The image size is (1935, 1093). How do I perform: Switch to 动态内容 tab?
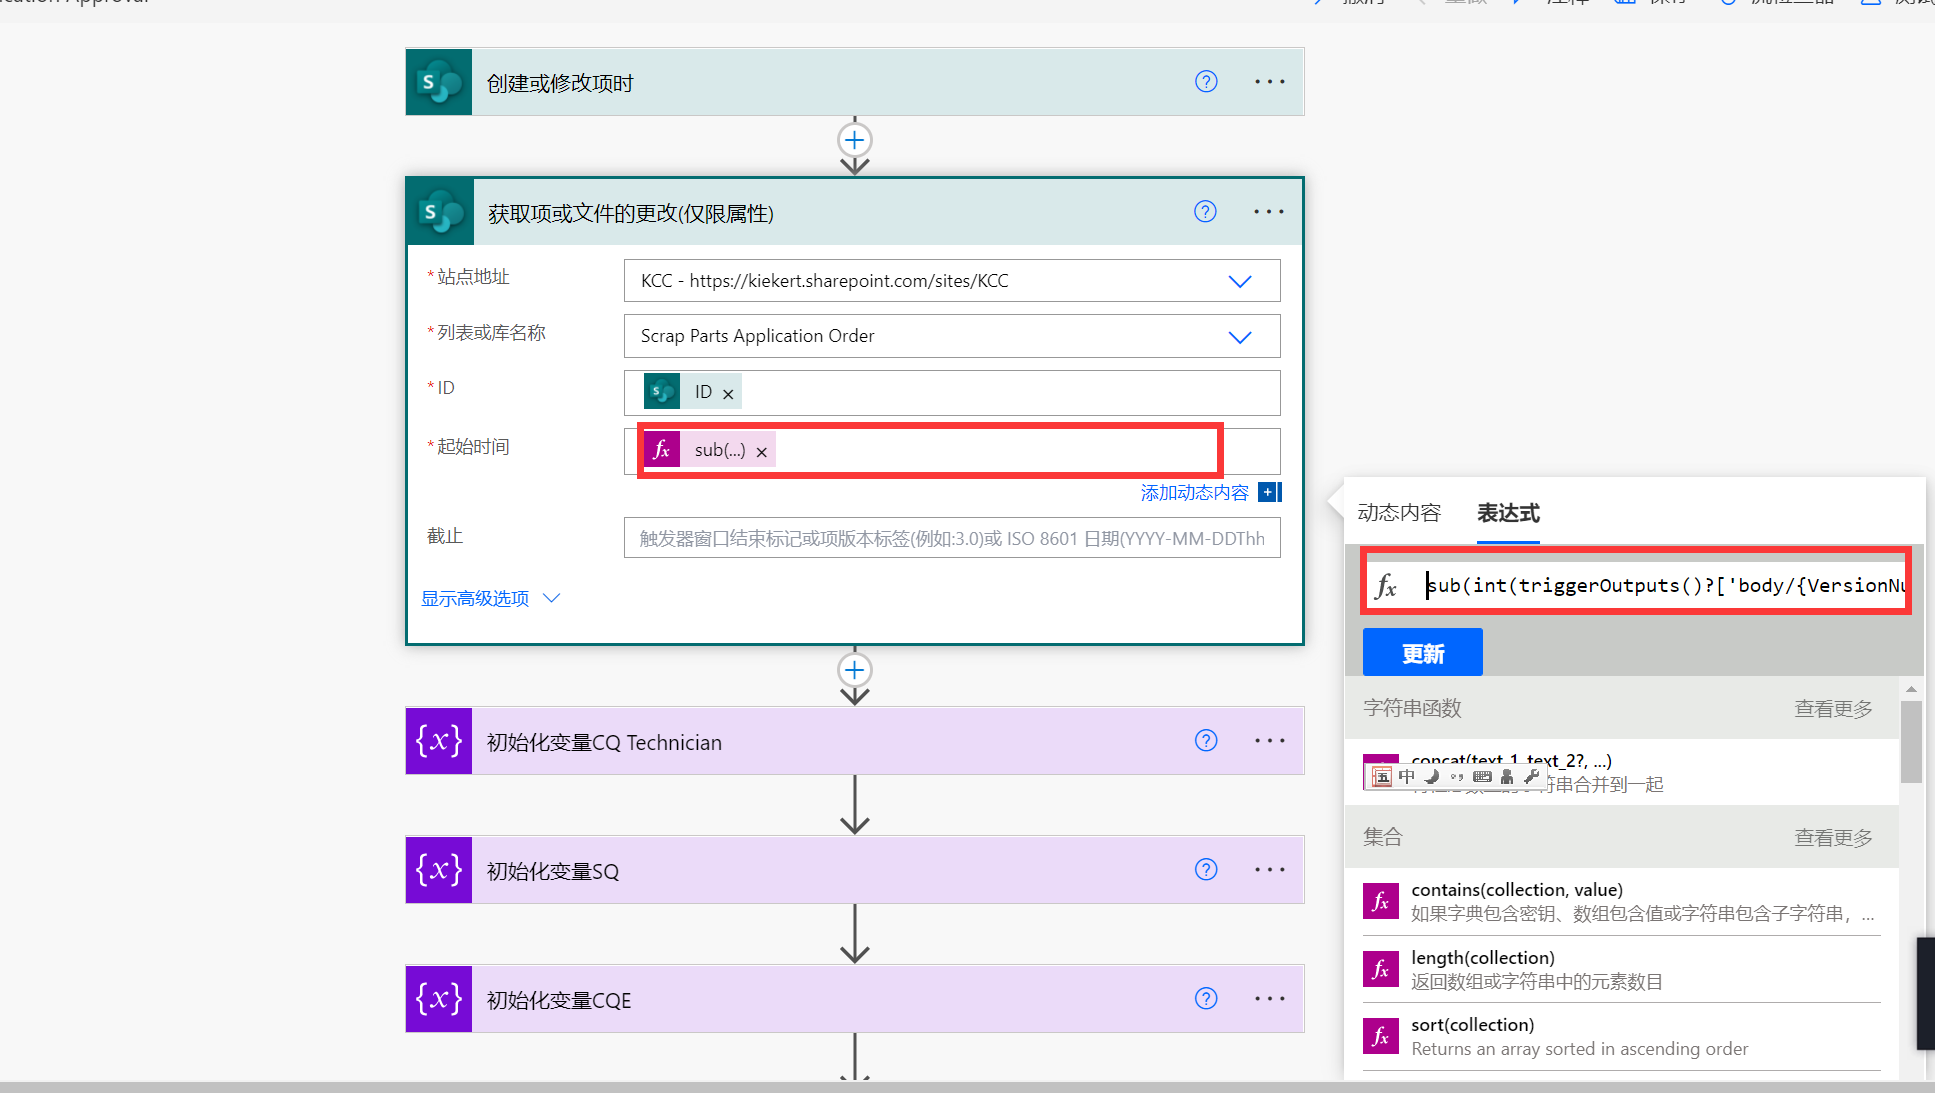(1398, 513)
